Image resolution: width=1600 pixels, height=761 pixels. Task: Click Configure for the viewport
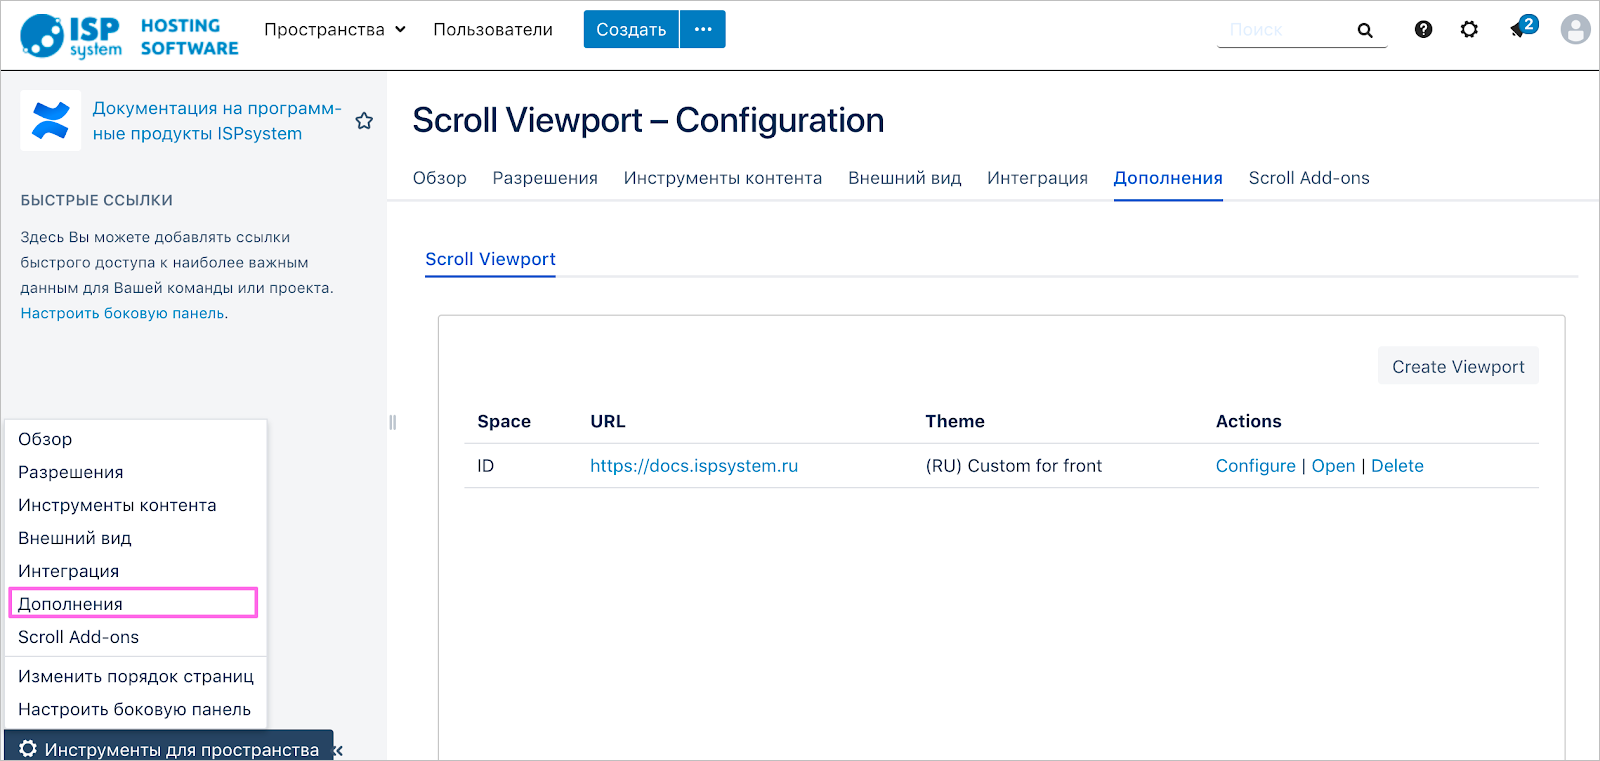pyautogui.click(x=1255, y=466)
